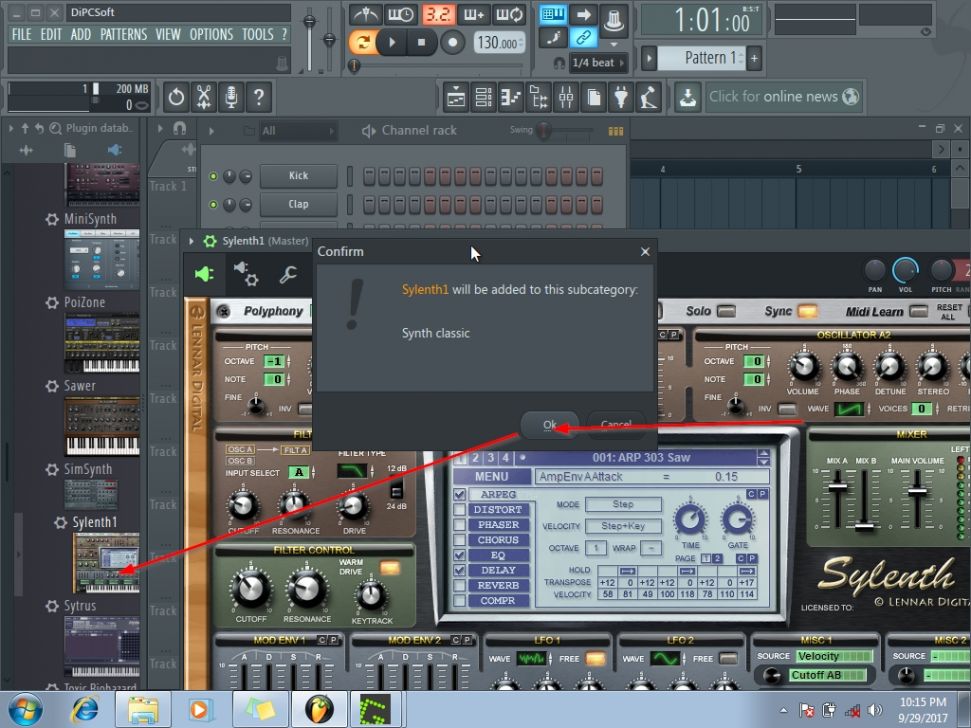Toggle the 3.2 countdown before recording
This screenshot has width=971, height=728.
pyautogui.click(x=438, y=14)
